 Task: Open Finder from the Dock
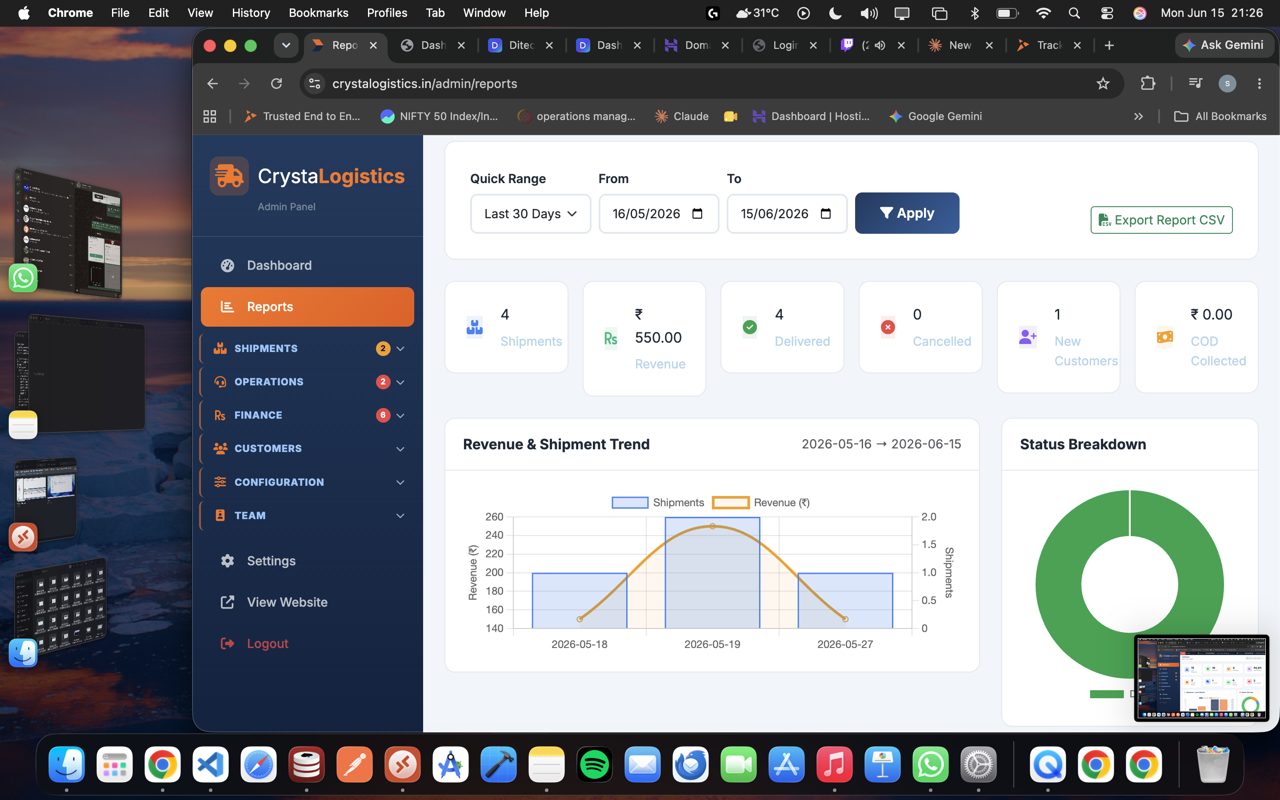click(x=67, y=765)
